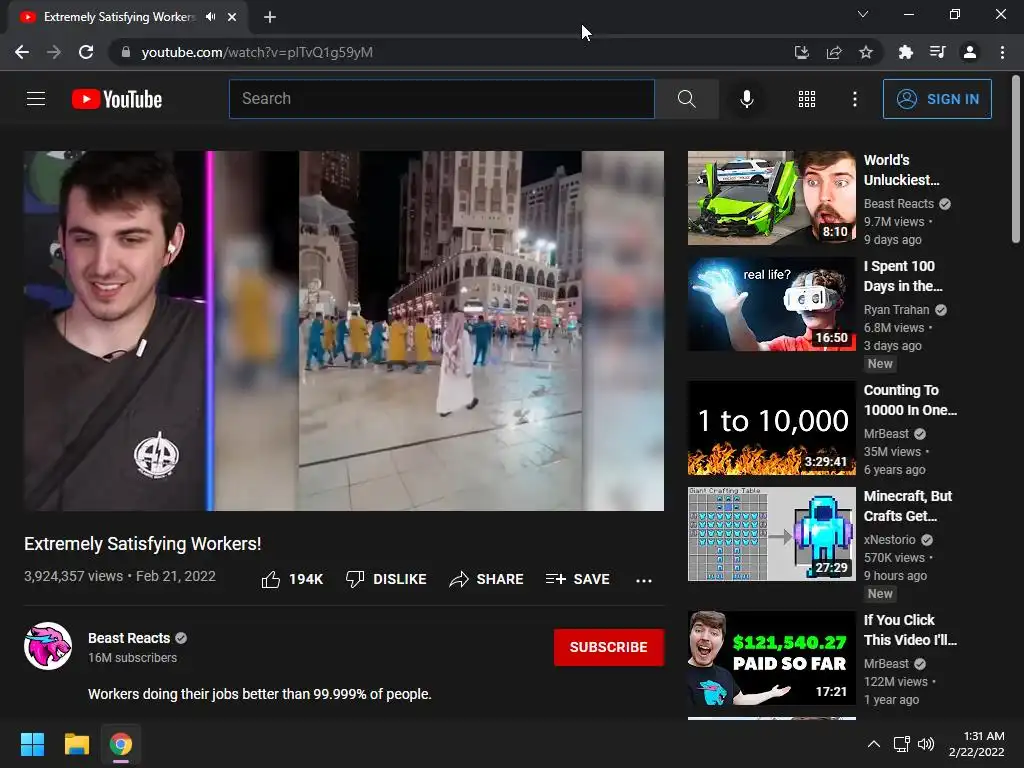
Task: Open Windows Start menu
Action: point(32,744)
